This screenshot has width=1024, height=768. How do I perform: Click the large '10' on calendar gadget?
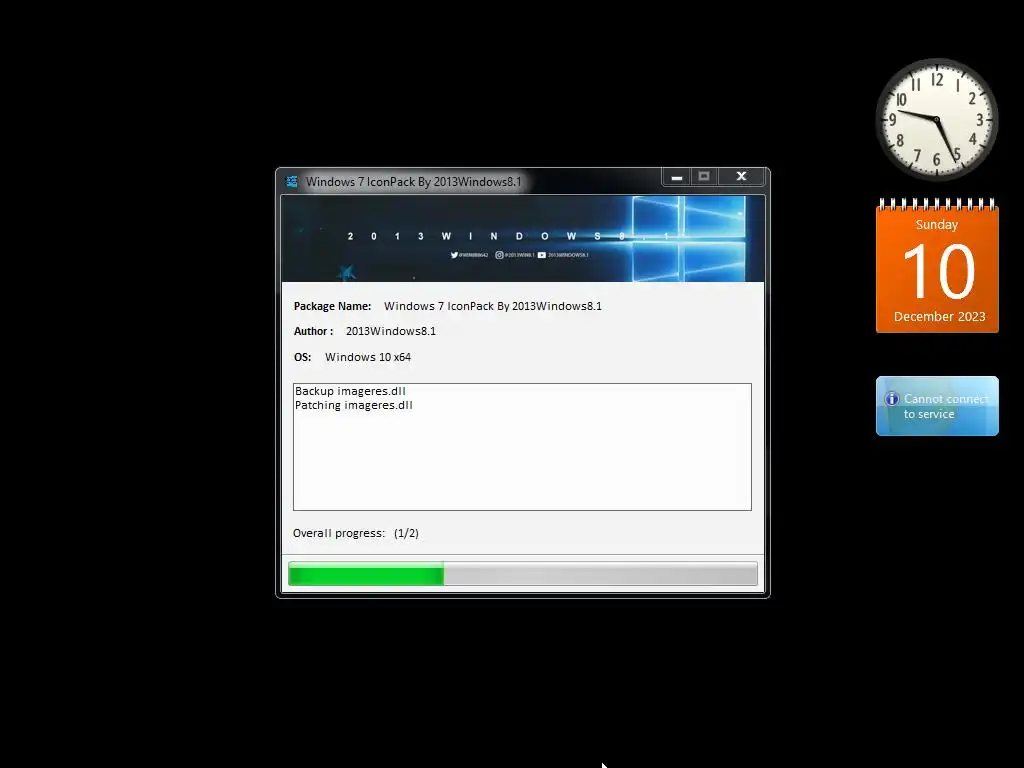938,271
